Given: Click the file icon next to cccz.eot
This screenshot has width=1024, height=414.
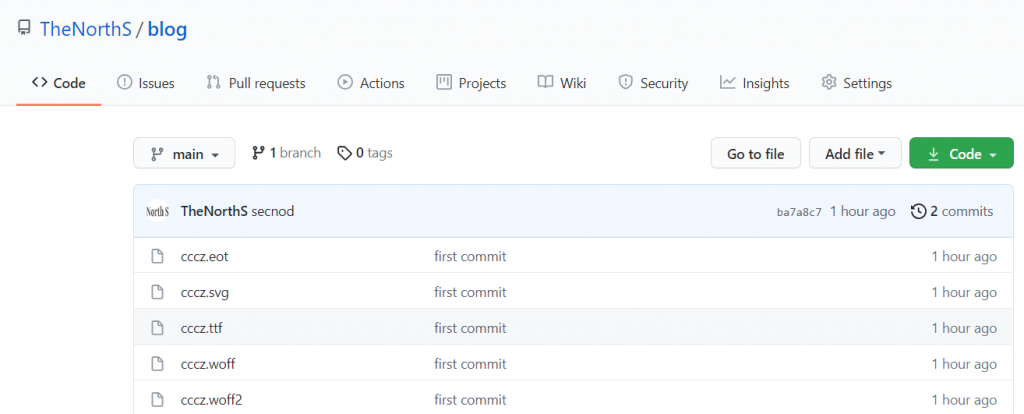Looking at the screenshot, I should pyautogui.click(x=157, y=257).
